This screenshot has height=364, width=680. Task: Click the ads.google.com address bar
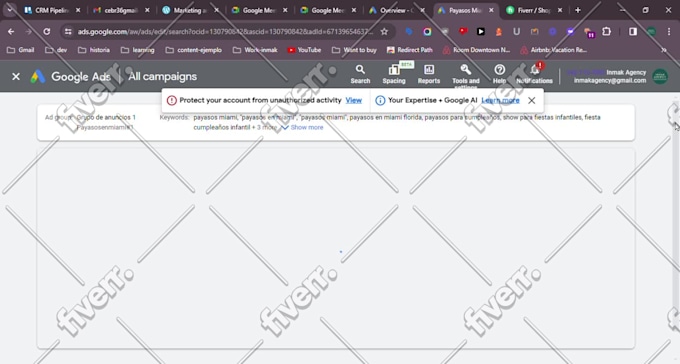225,32
